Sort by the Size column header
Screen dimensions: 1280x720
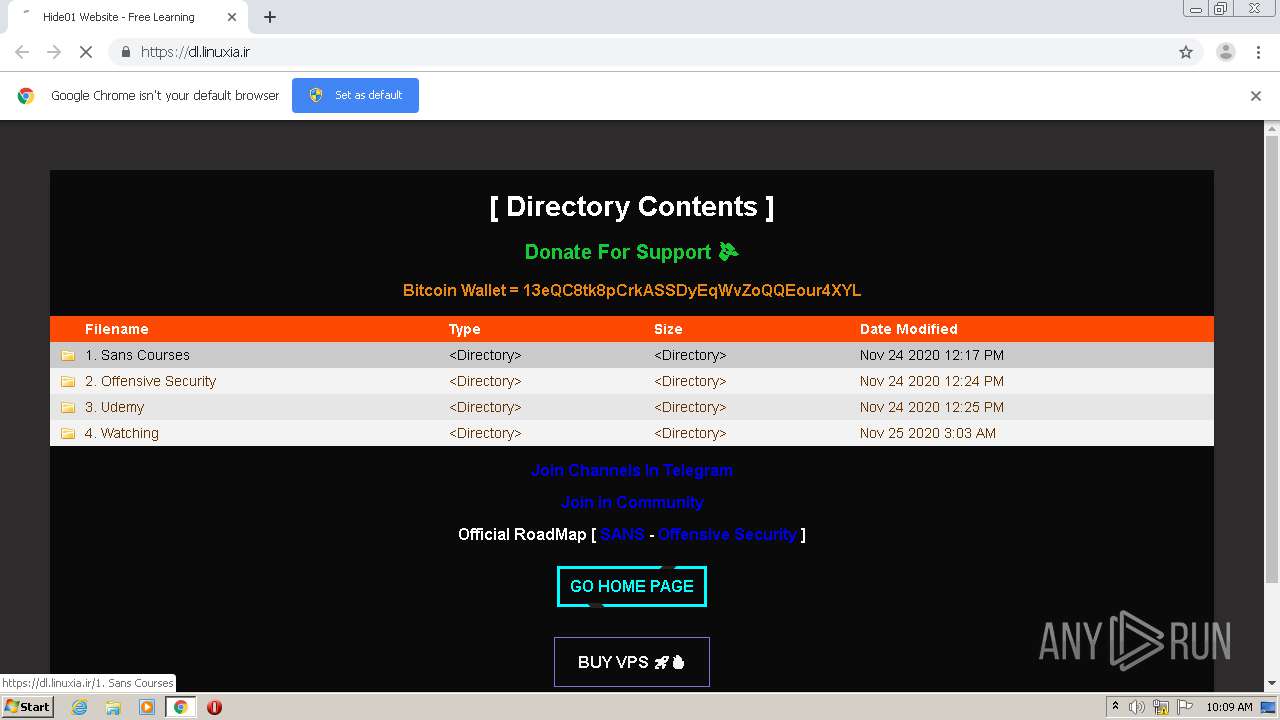[x=668, y=329]
